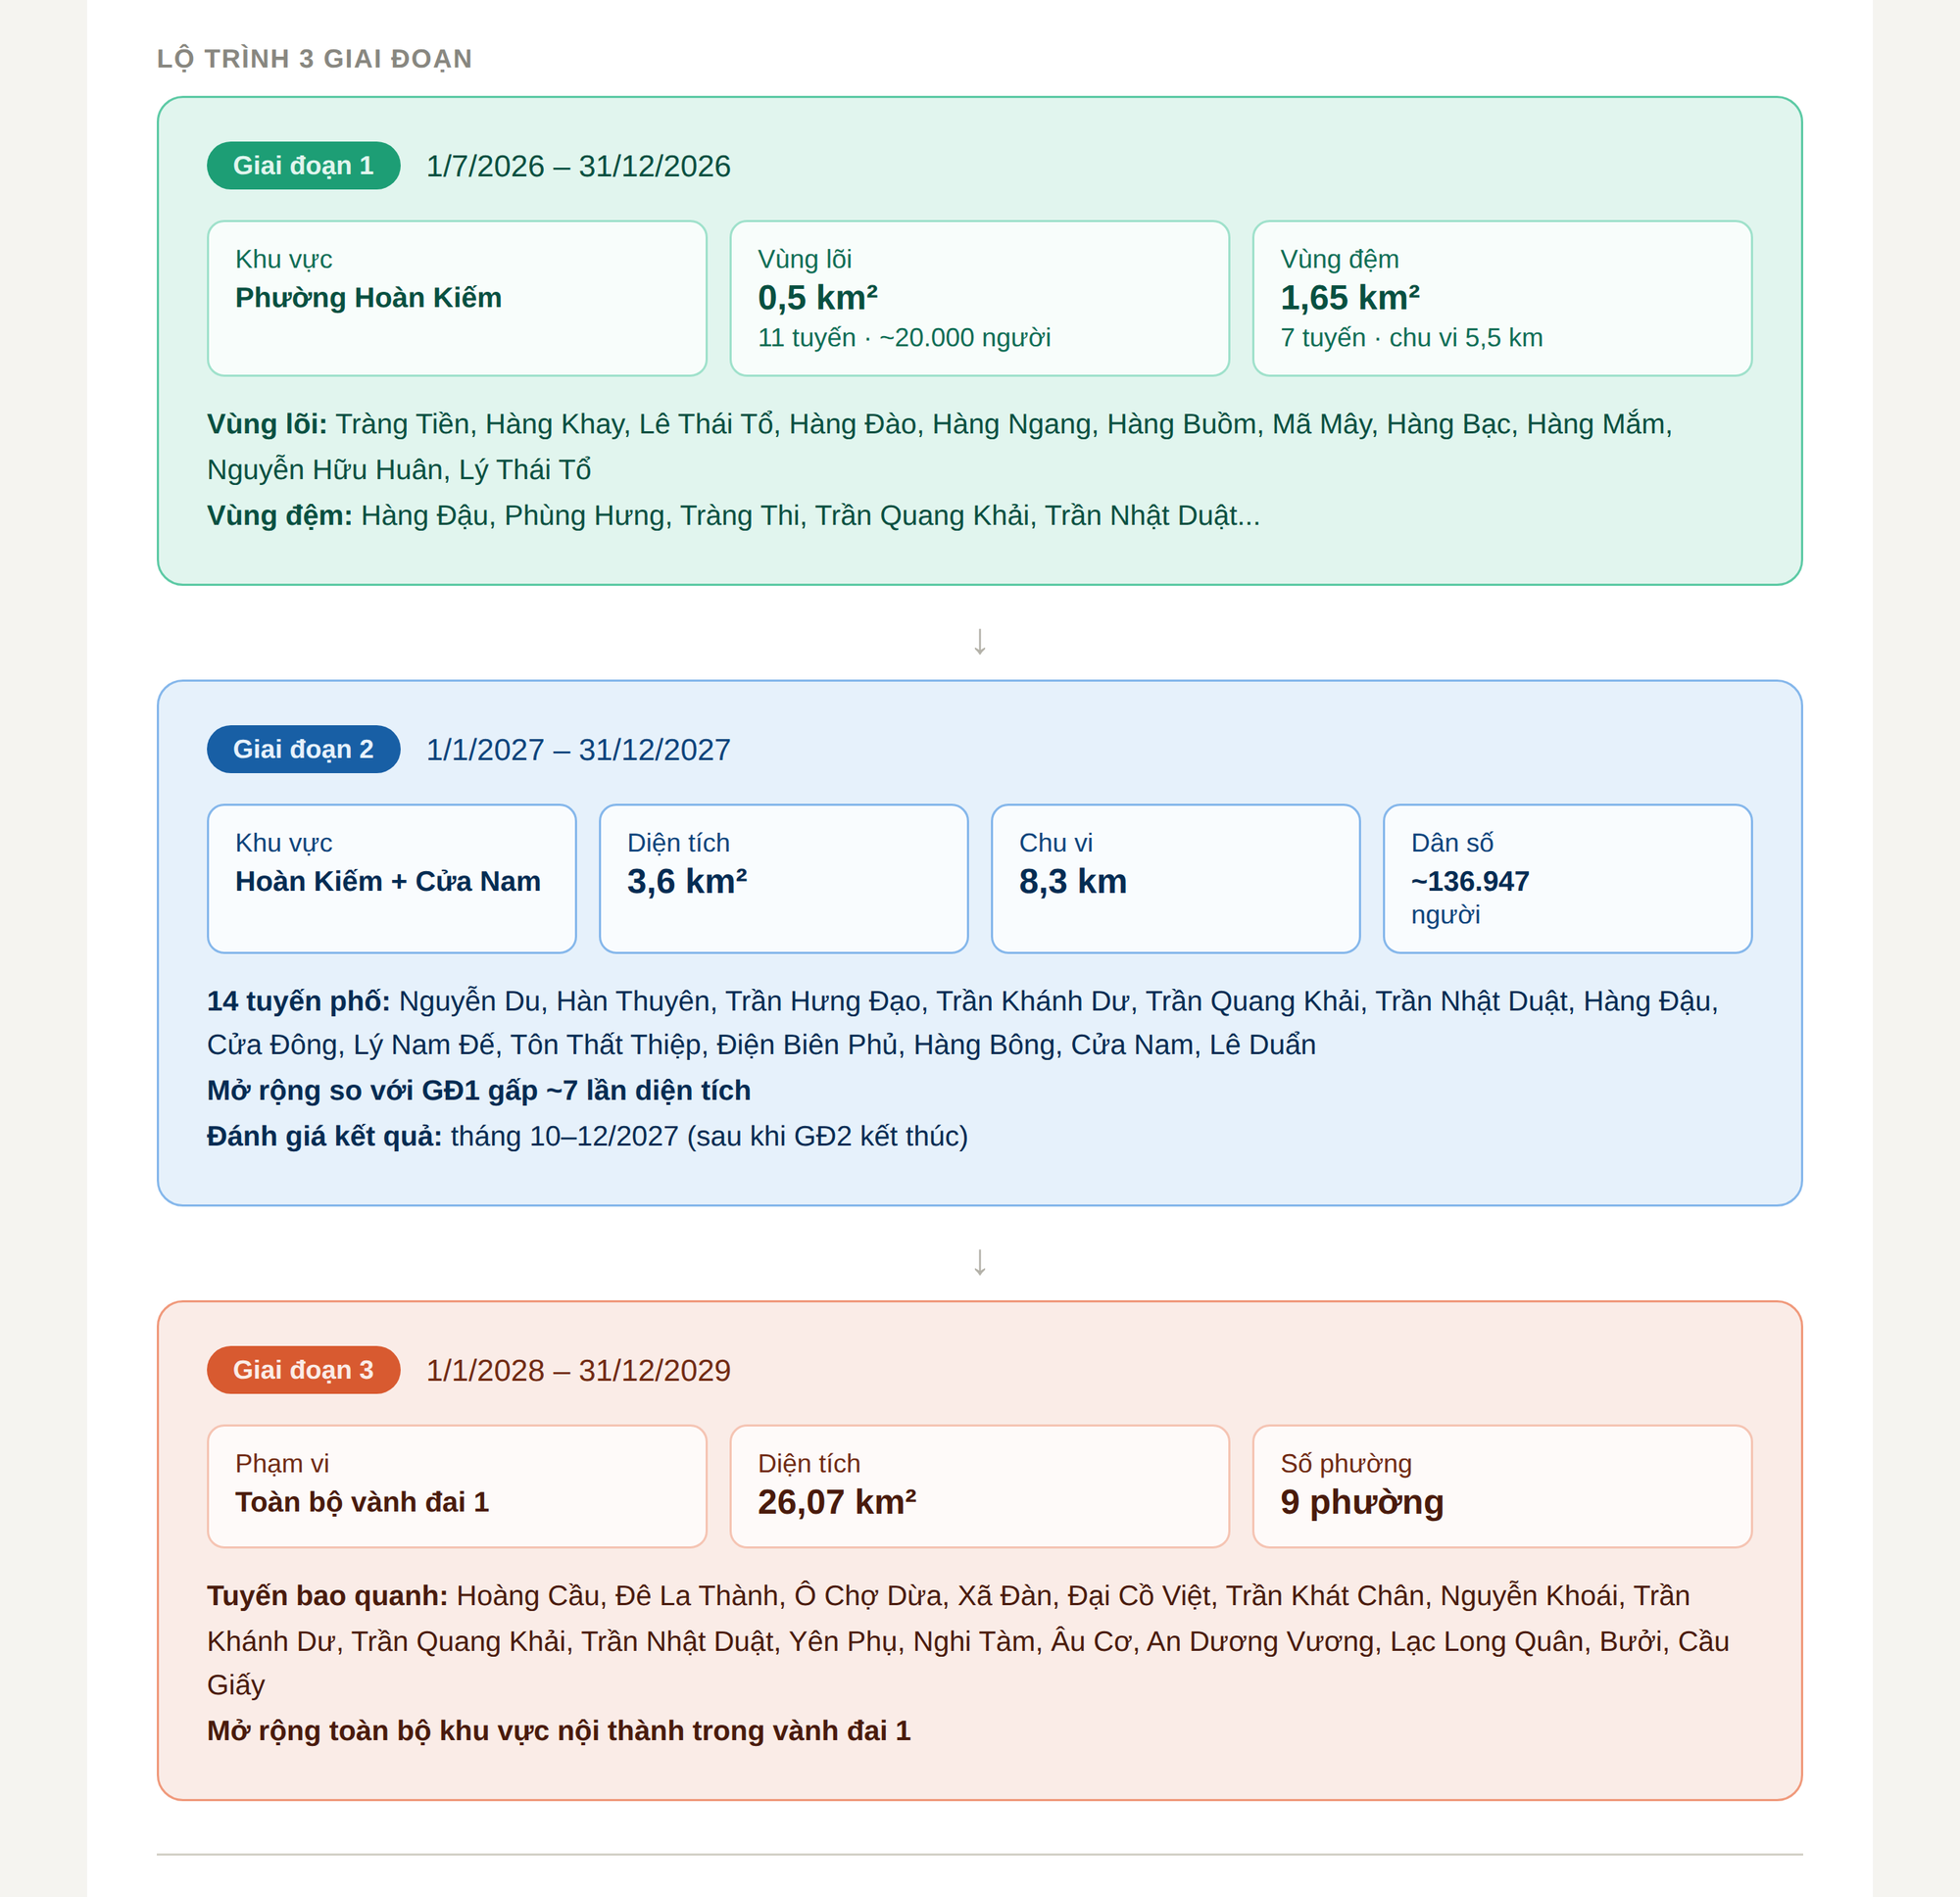Select the Phường Hoàn Kiếm area card
1960x1897 pixels.
click(457, 298)
